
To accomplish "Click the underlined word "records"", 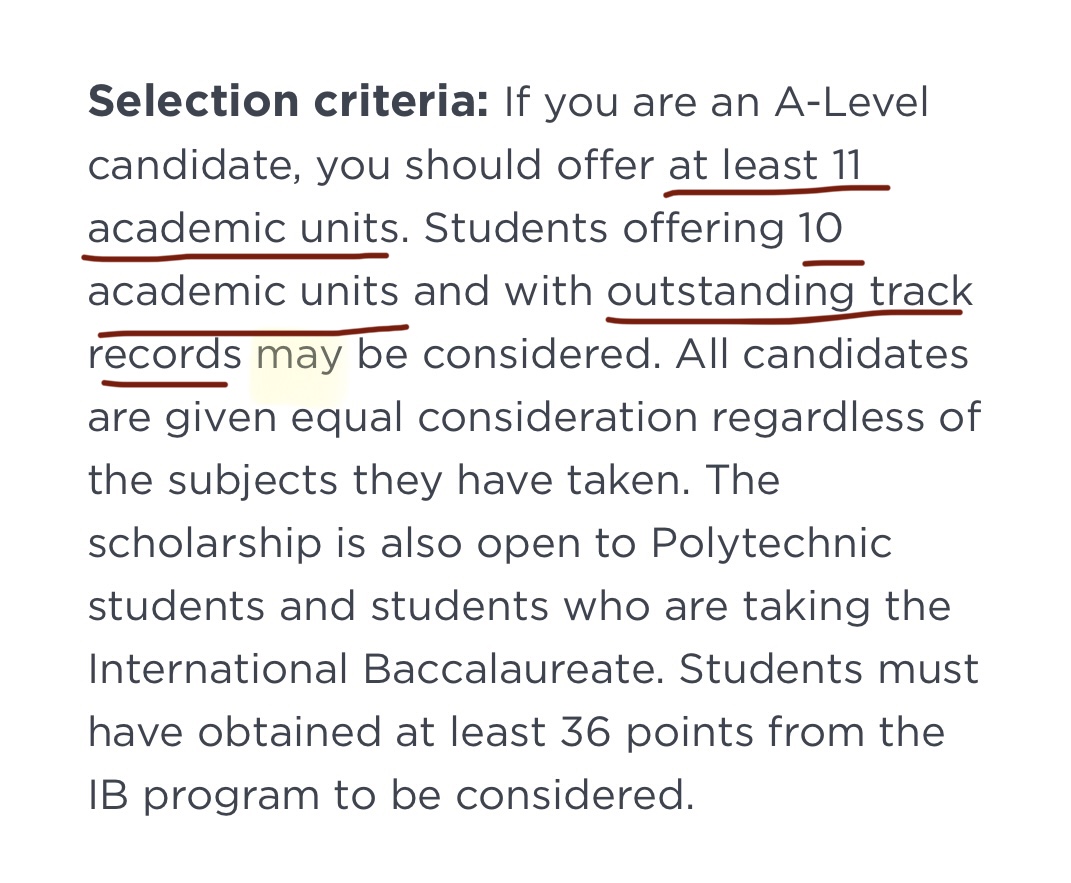I will pyautogui.click(x=165, y=355).
